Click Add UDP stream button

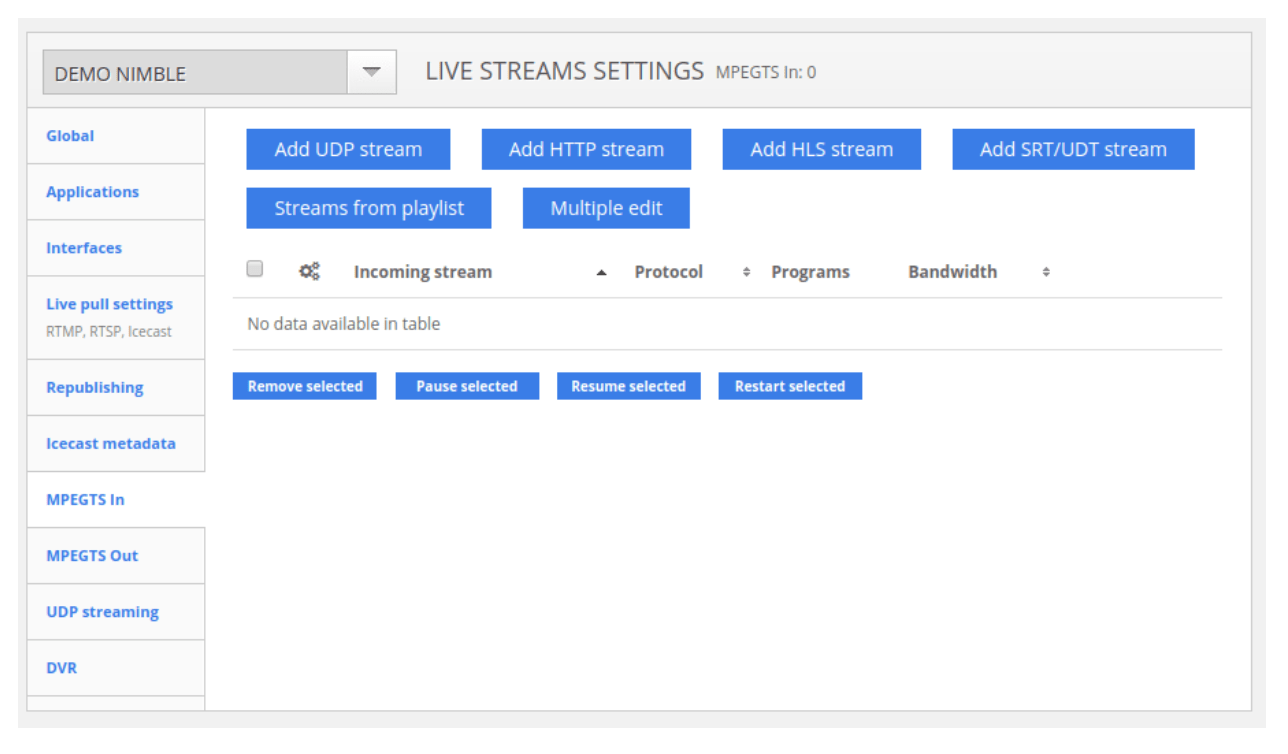[x=348, y=149]
